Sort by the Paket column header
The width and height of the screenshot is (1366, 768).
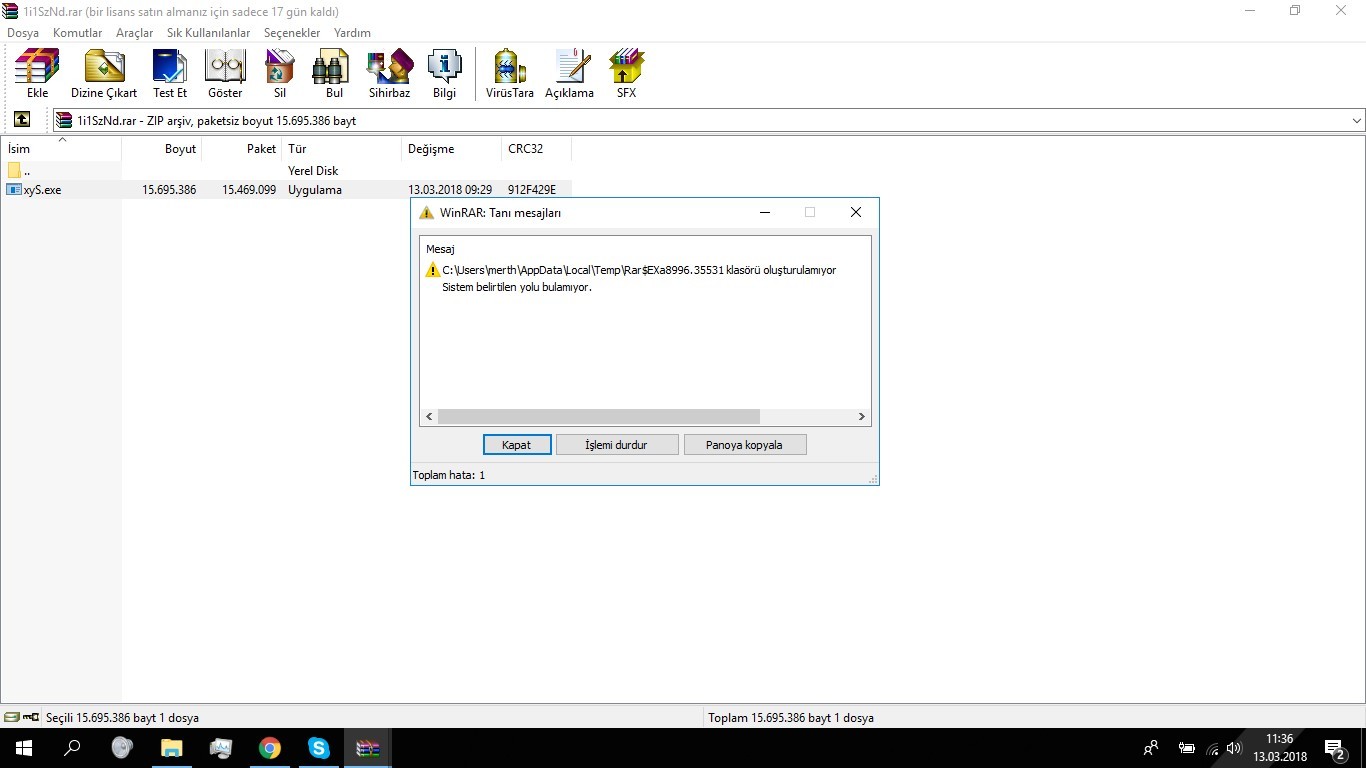242,149
